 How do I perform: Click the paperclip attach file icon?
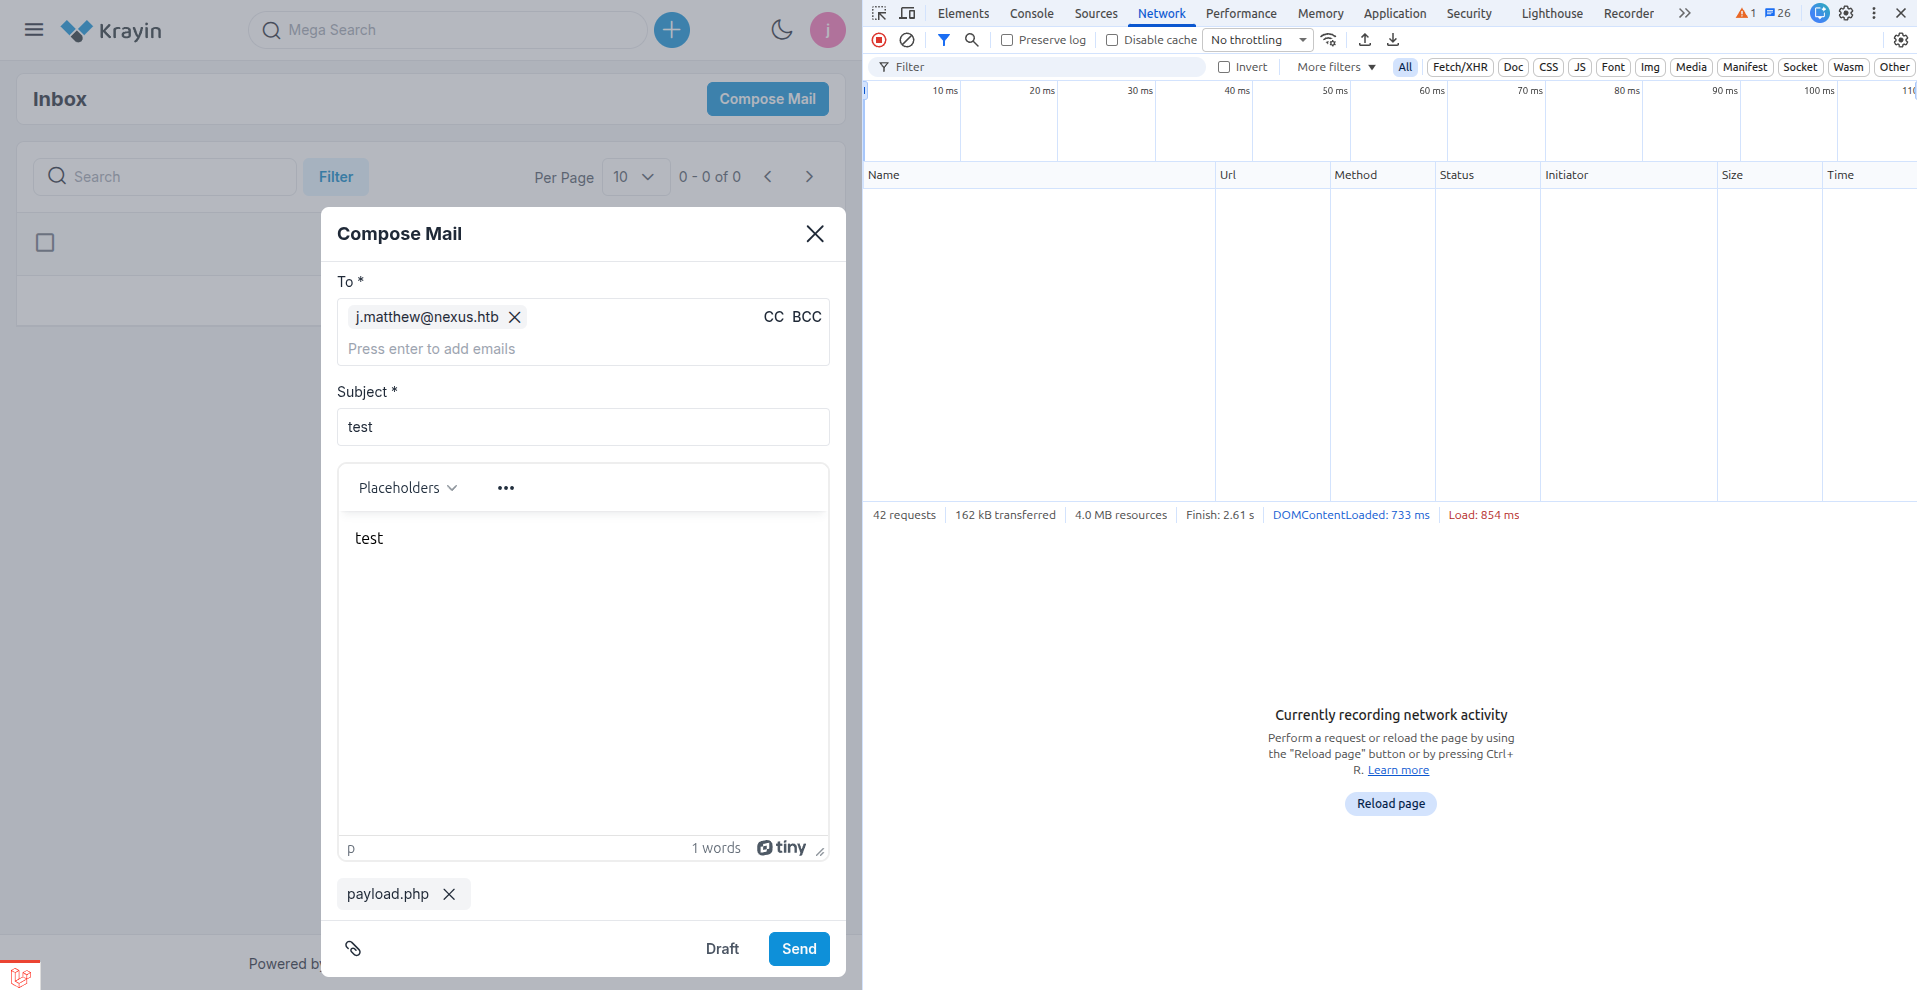click(x=353, y=949)
